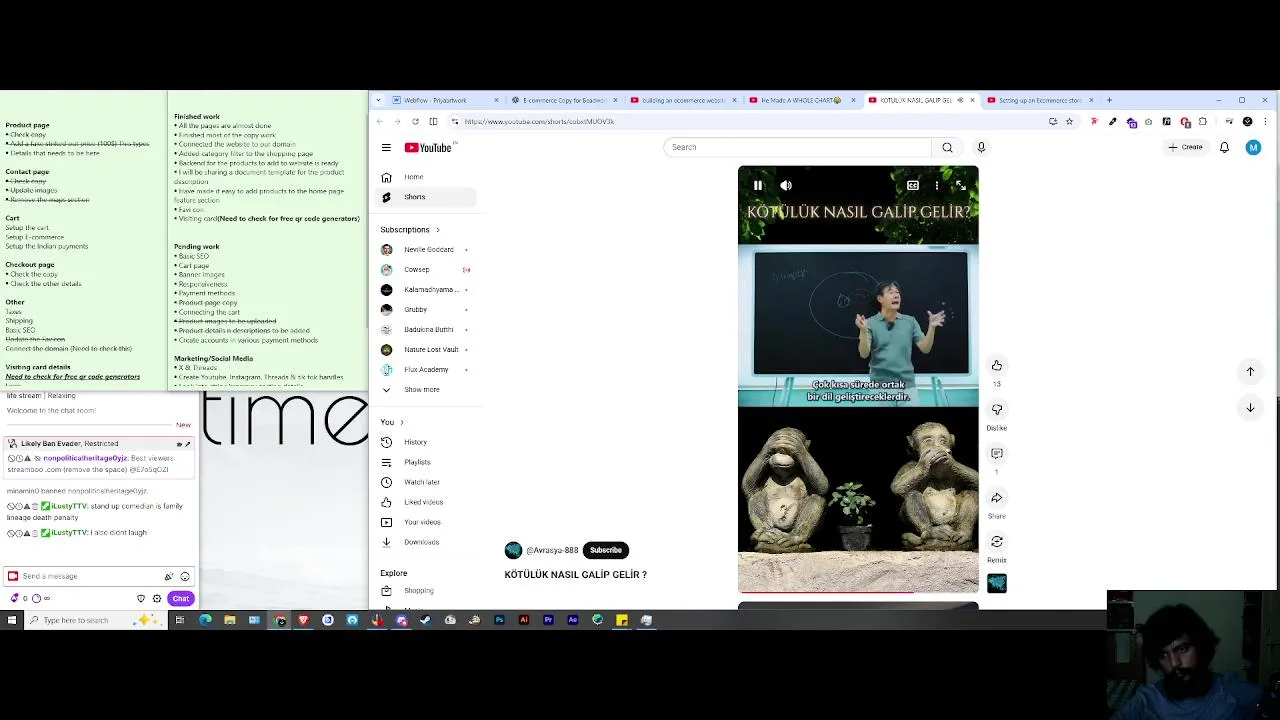Image resolution: width=1280 pixels, height=720 pixels.
Task: Pause the playing Short video
Action: (x=758, y=185)
